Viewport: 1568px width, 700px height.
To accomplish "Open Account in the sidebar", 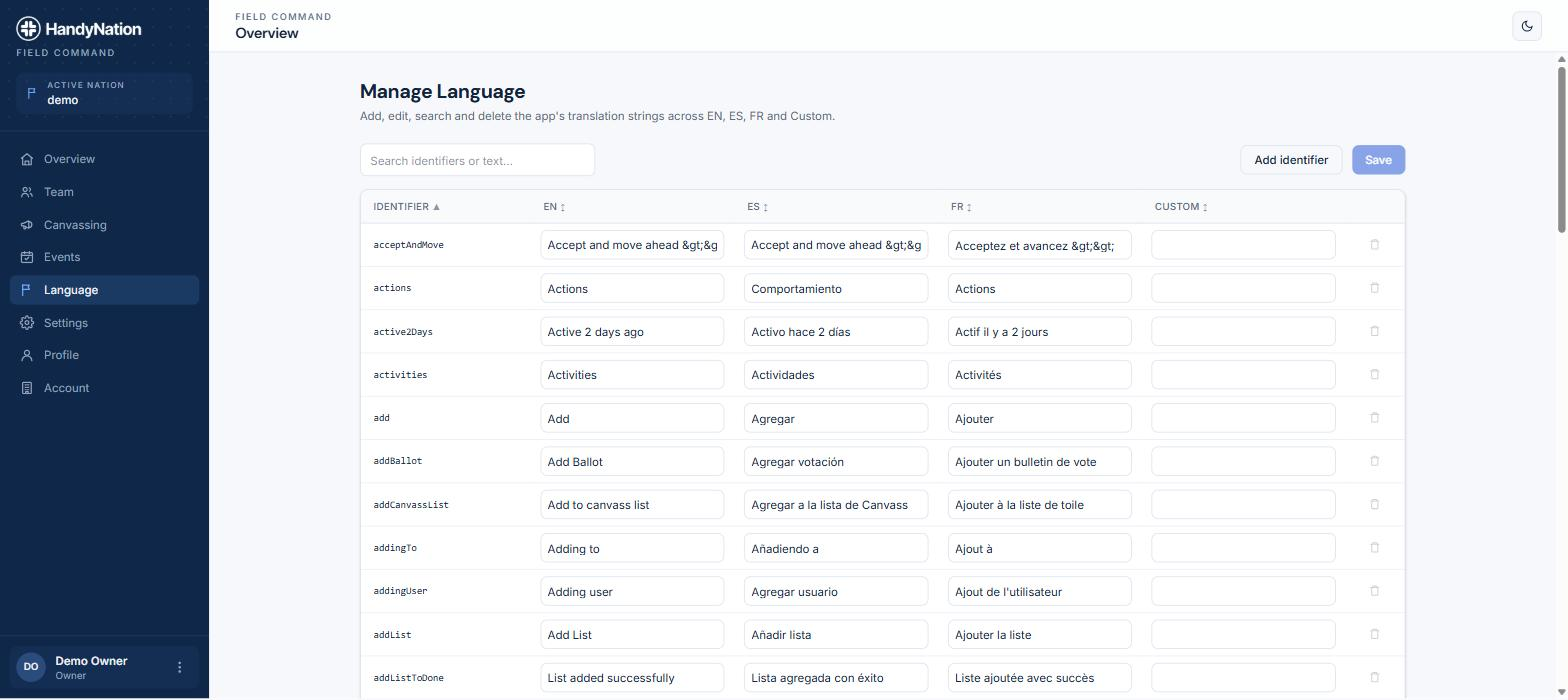I will [105, 388].
